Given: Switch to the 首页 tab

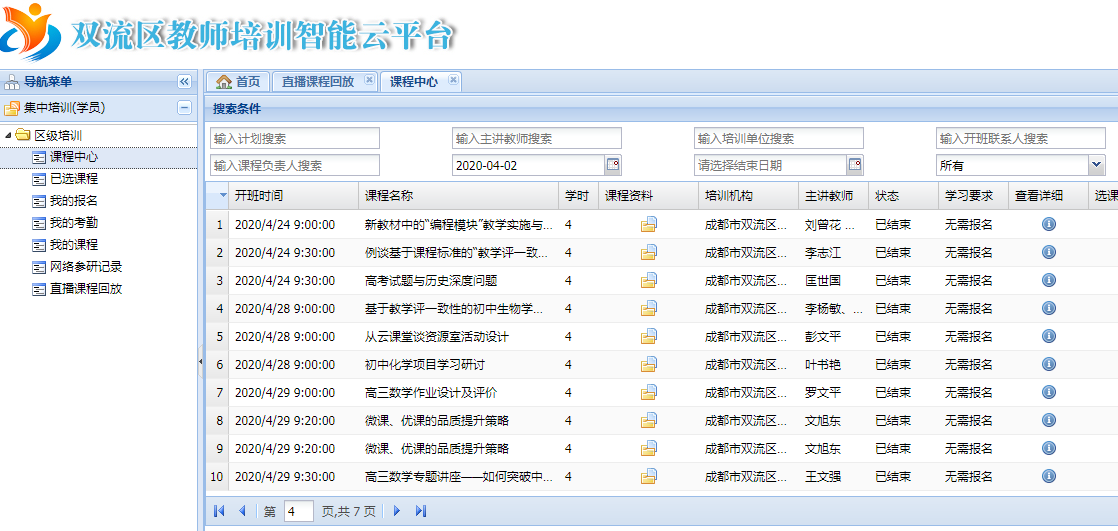Looking at the screenshot, I should (239, 82).
